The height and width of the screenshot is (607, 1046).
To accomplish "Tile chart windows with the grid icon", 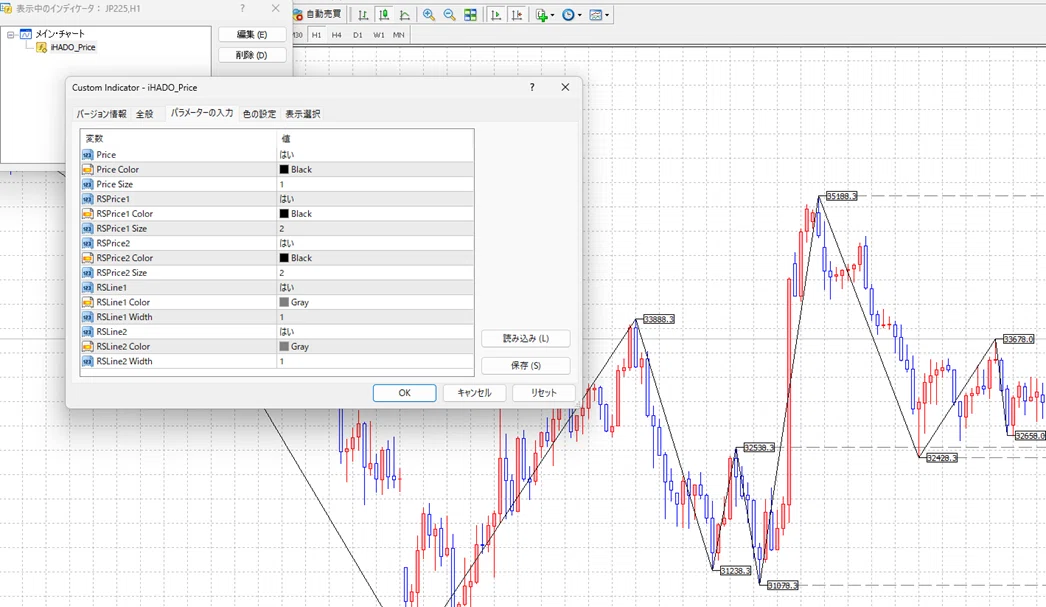I will [x=470, y=15].
